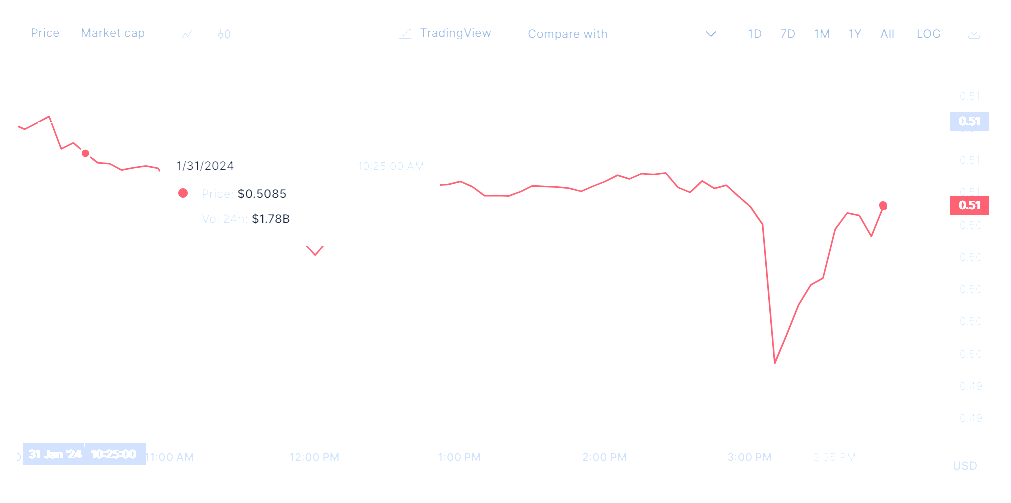Open the TradingView chart view

click(455, 33)
